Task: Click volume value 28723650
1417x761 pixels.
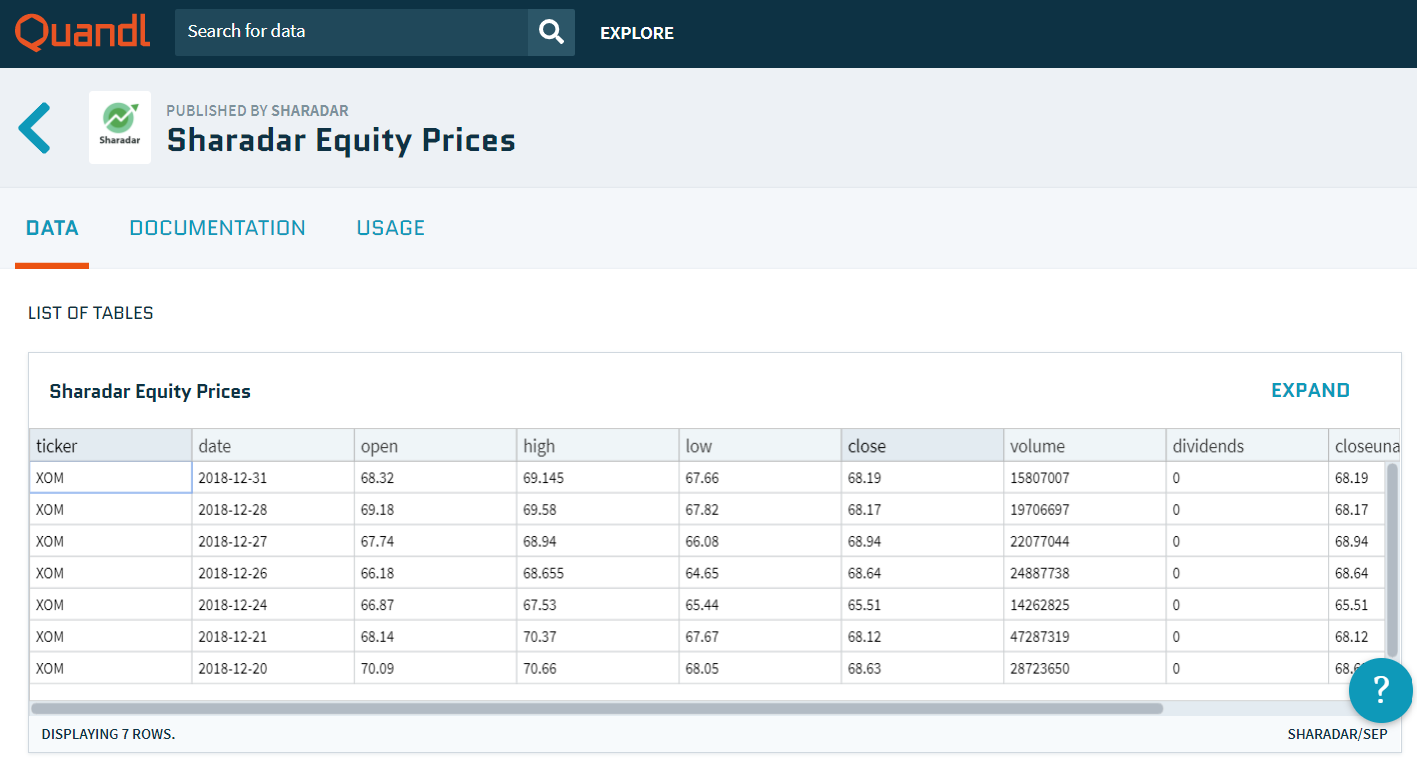Action: 1084,668
